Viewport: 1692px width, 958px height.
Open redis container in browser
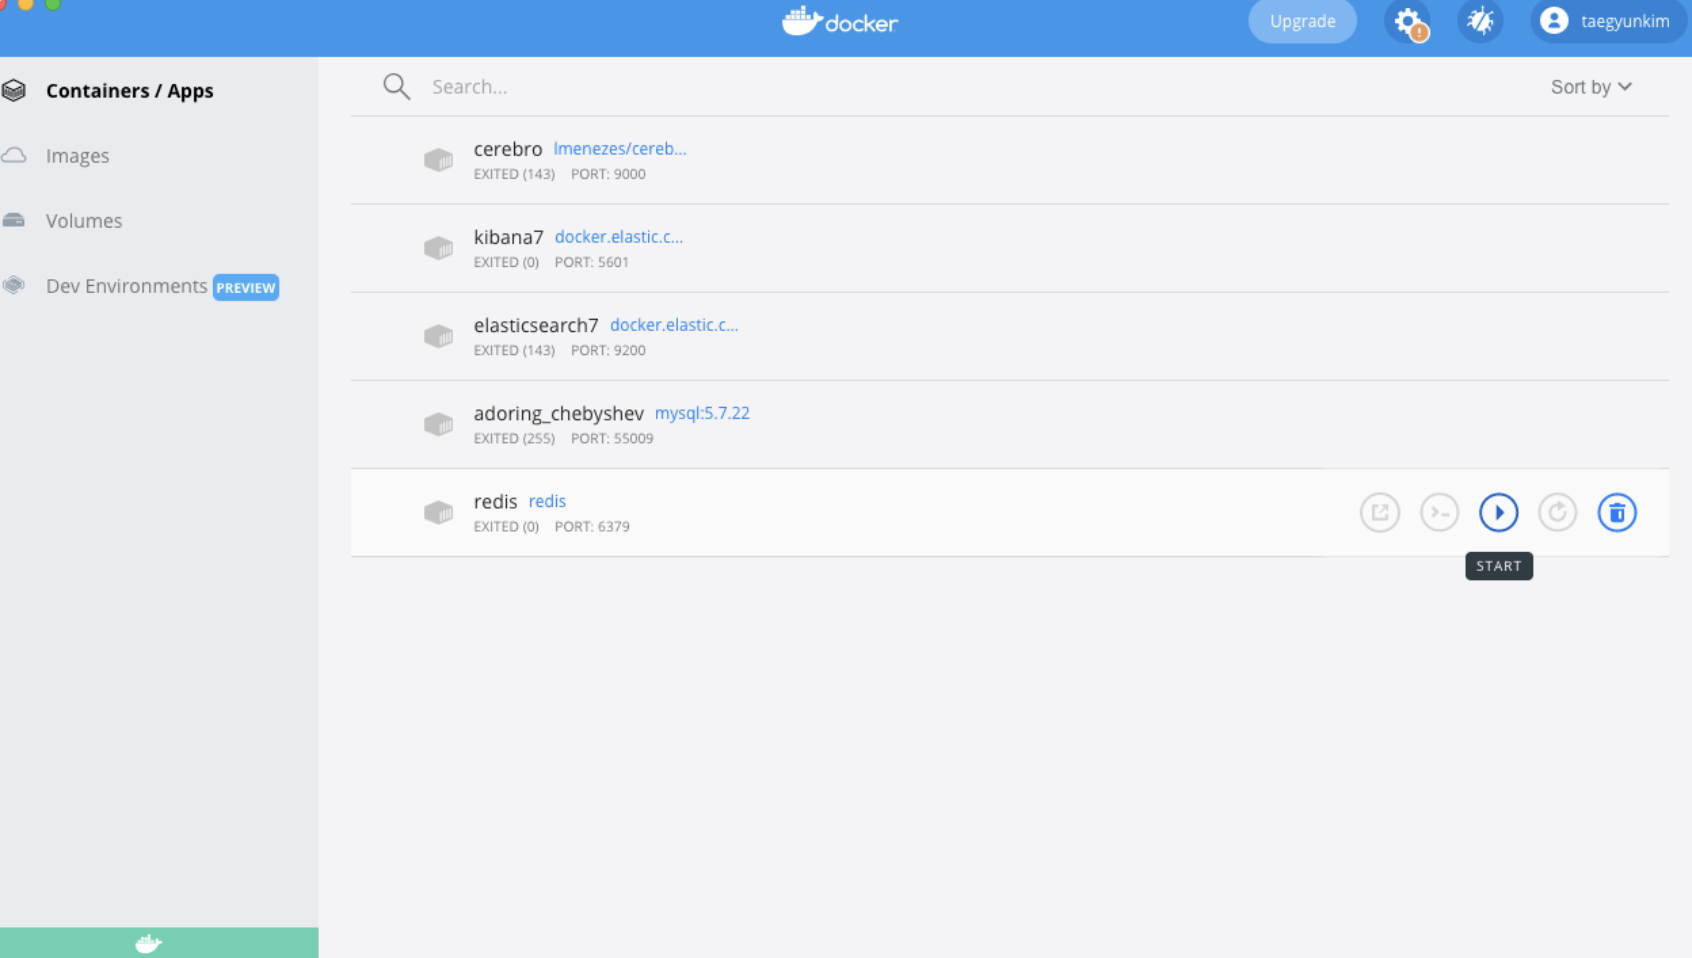[1379, 512]
